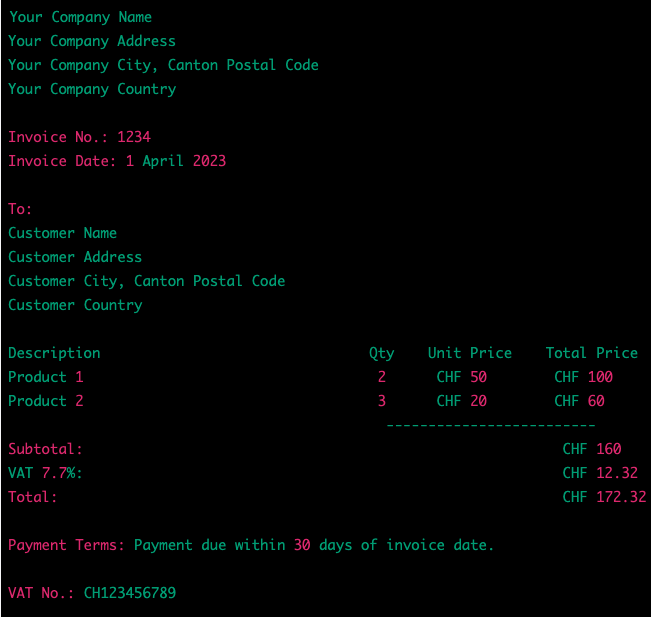651x617 pixels.
Task: Click the invoice number 1234
Action: [134, 137]
